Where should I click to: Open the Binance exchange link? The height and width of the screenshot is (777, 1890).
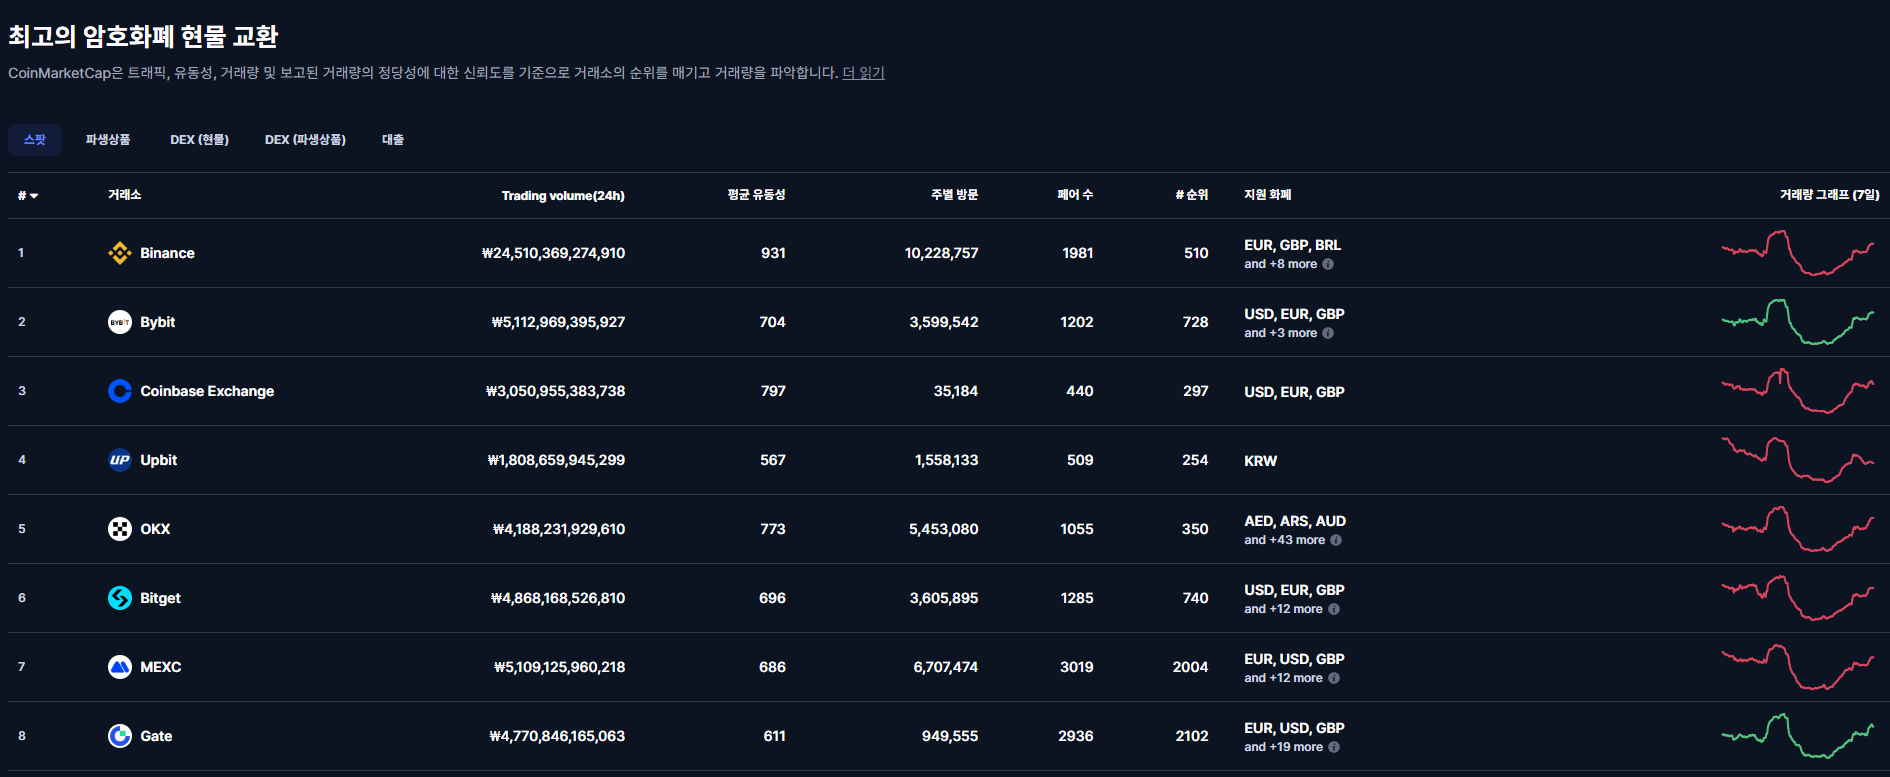167,253
